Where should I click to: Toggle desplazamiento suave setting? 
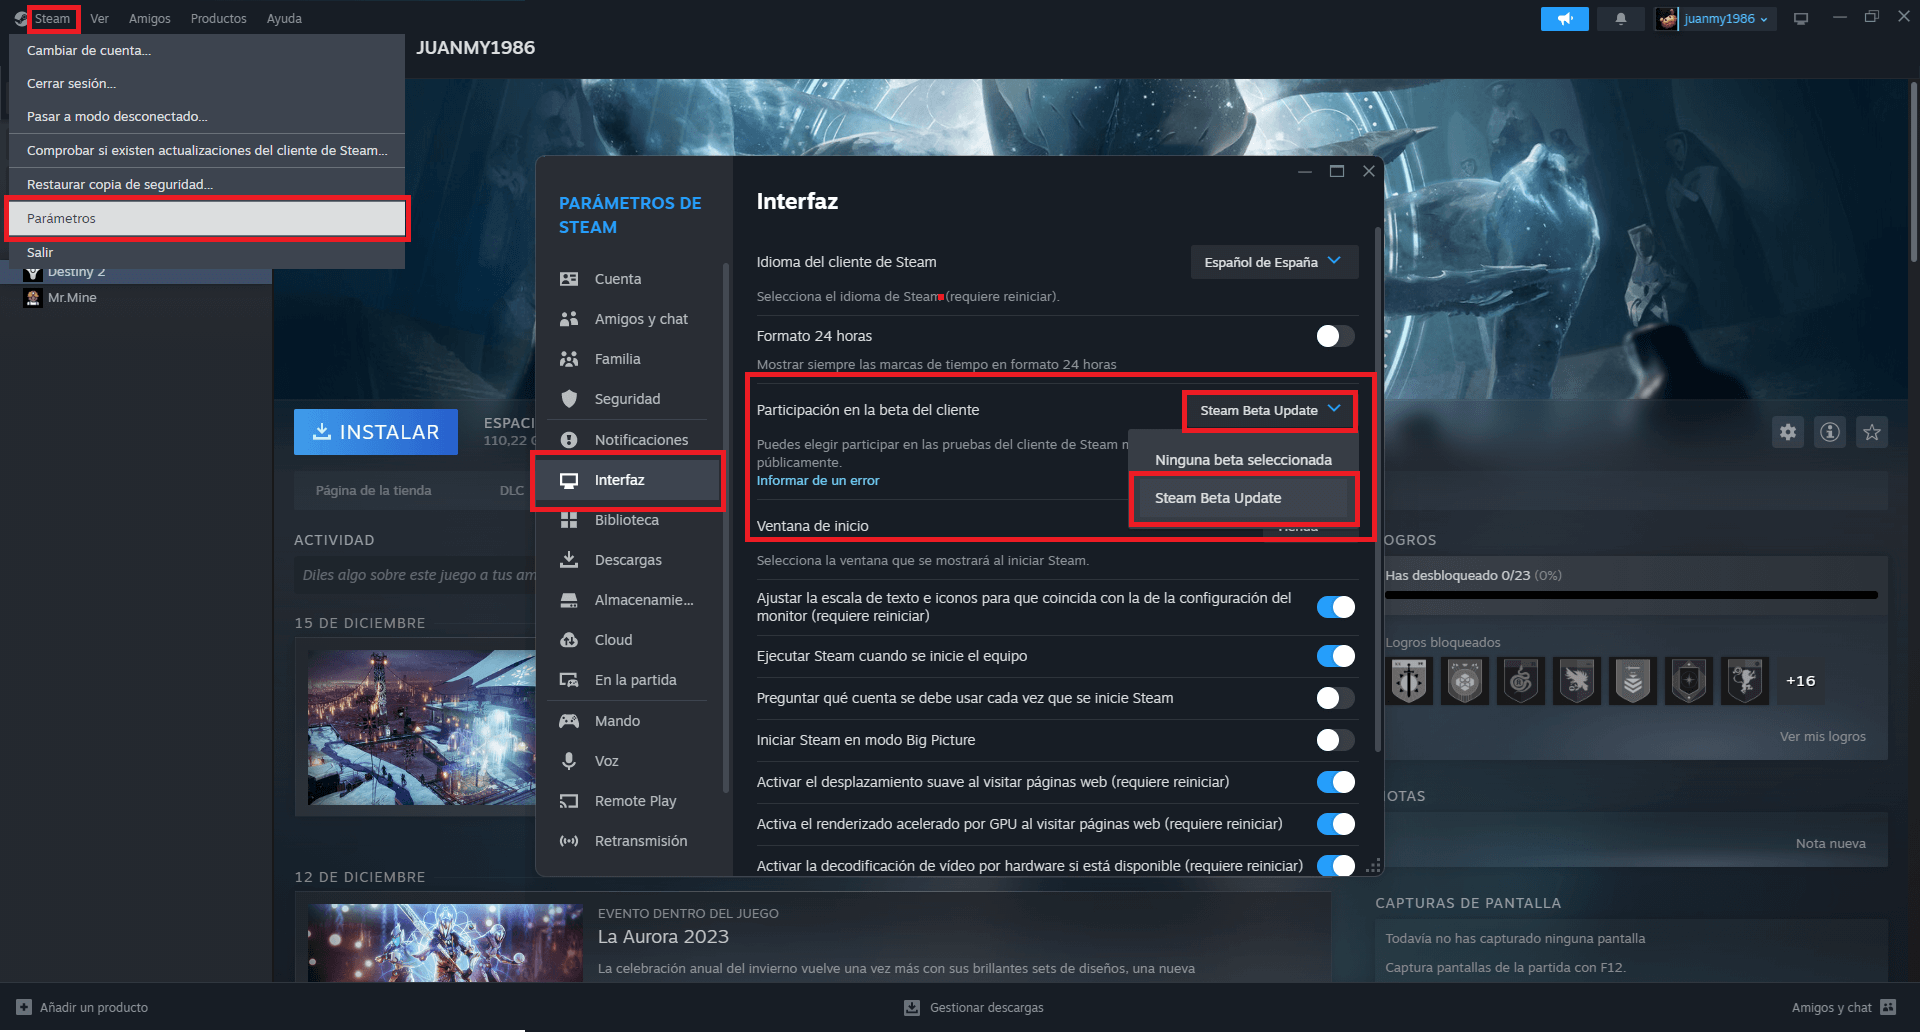(1335, 782)
